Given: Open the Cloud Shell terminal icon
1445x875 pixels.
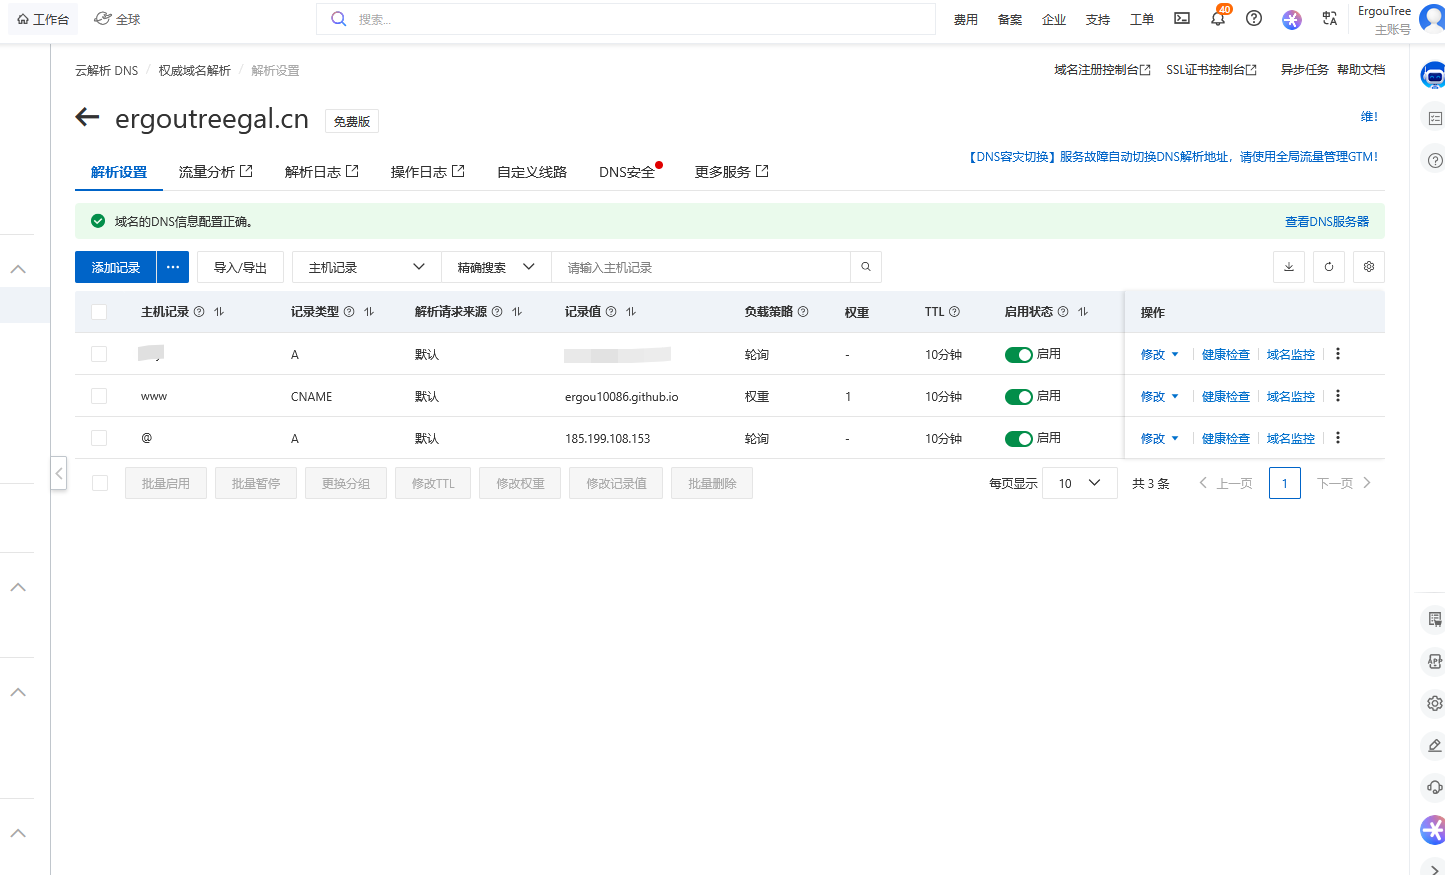Looking at the screenshot, I should click(1182, 19).
